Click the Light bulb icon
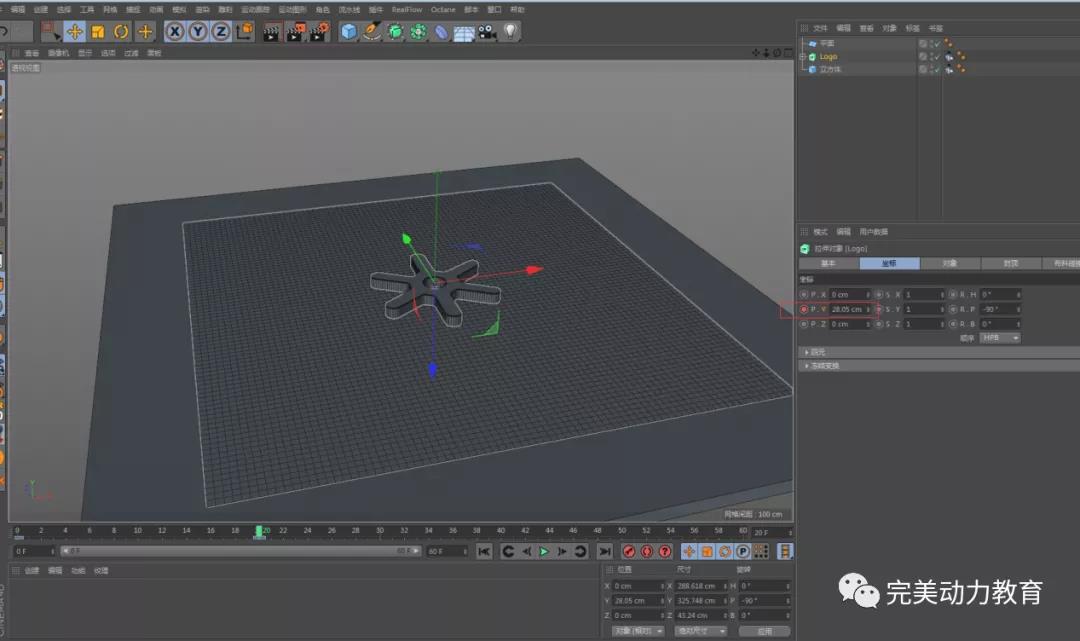Screen dimensions: 1080x641 click(511, 32)
